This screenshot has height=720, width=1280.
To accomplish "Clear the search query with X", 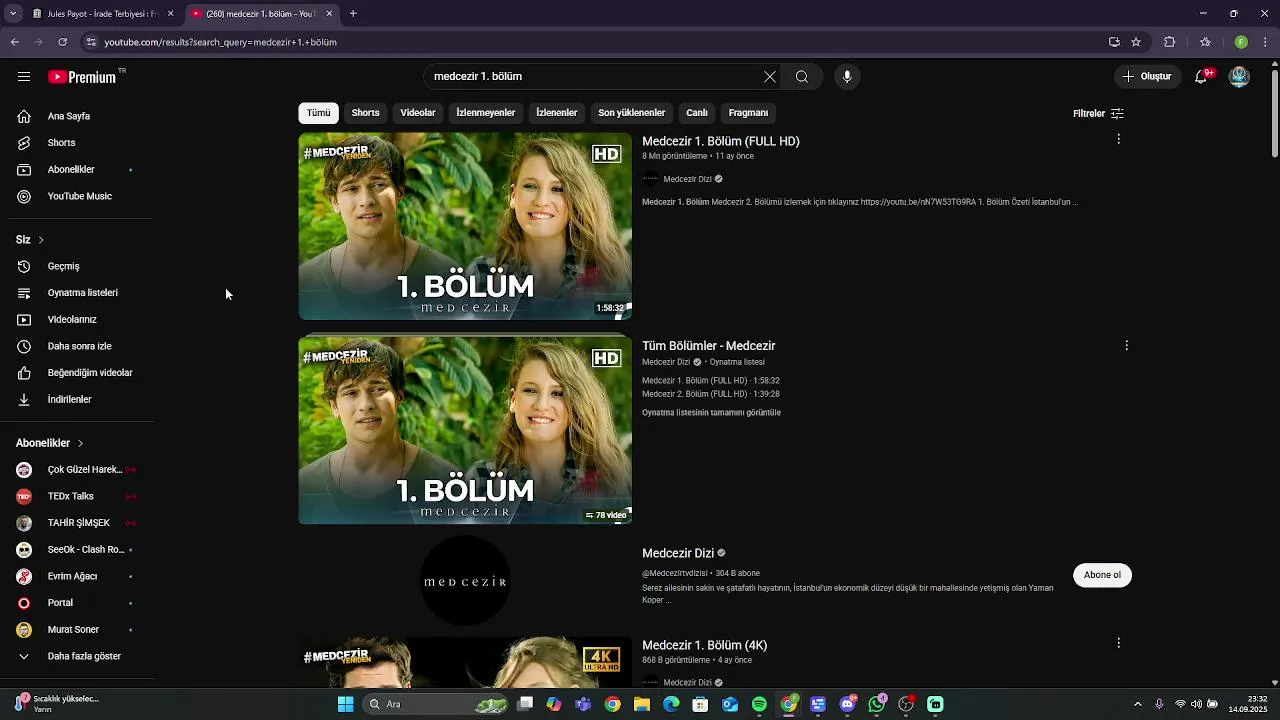I will 769,77.
